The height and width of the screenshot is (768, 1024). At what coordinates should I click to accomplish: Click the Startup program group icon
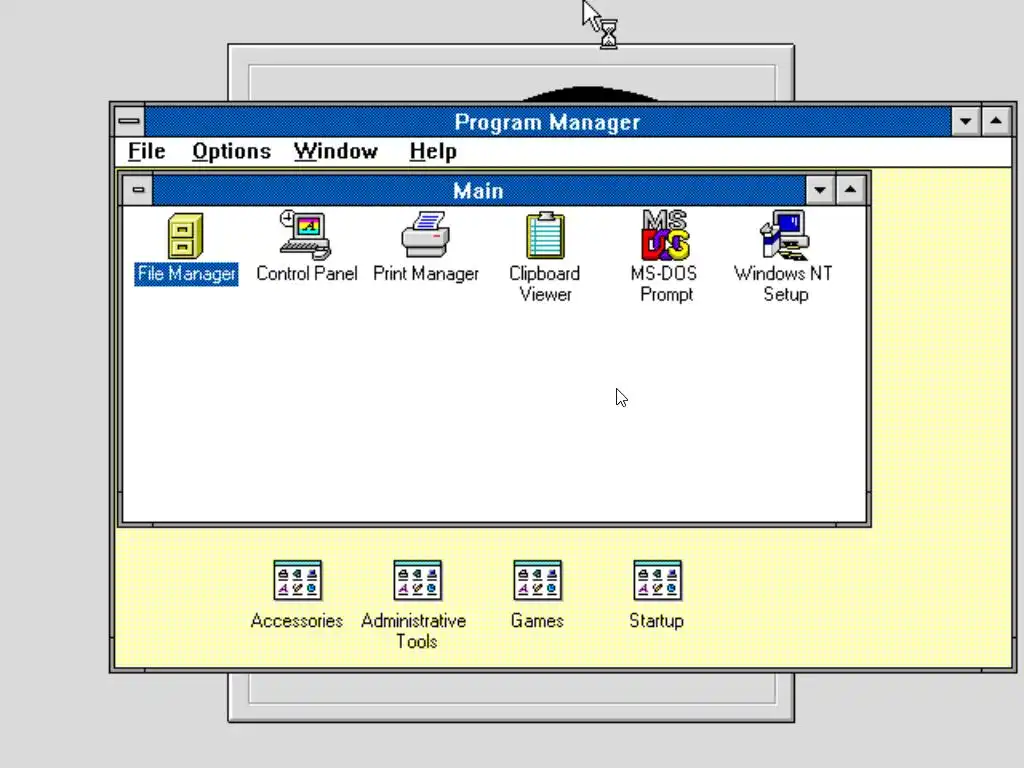coord(657,580)
